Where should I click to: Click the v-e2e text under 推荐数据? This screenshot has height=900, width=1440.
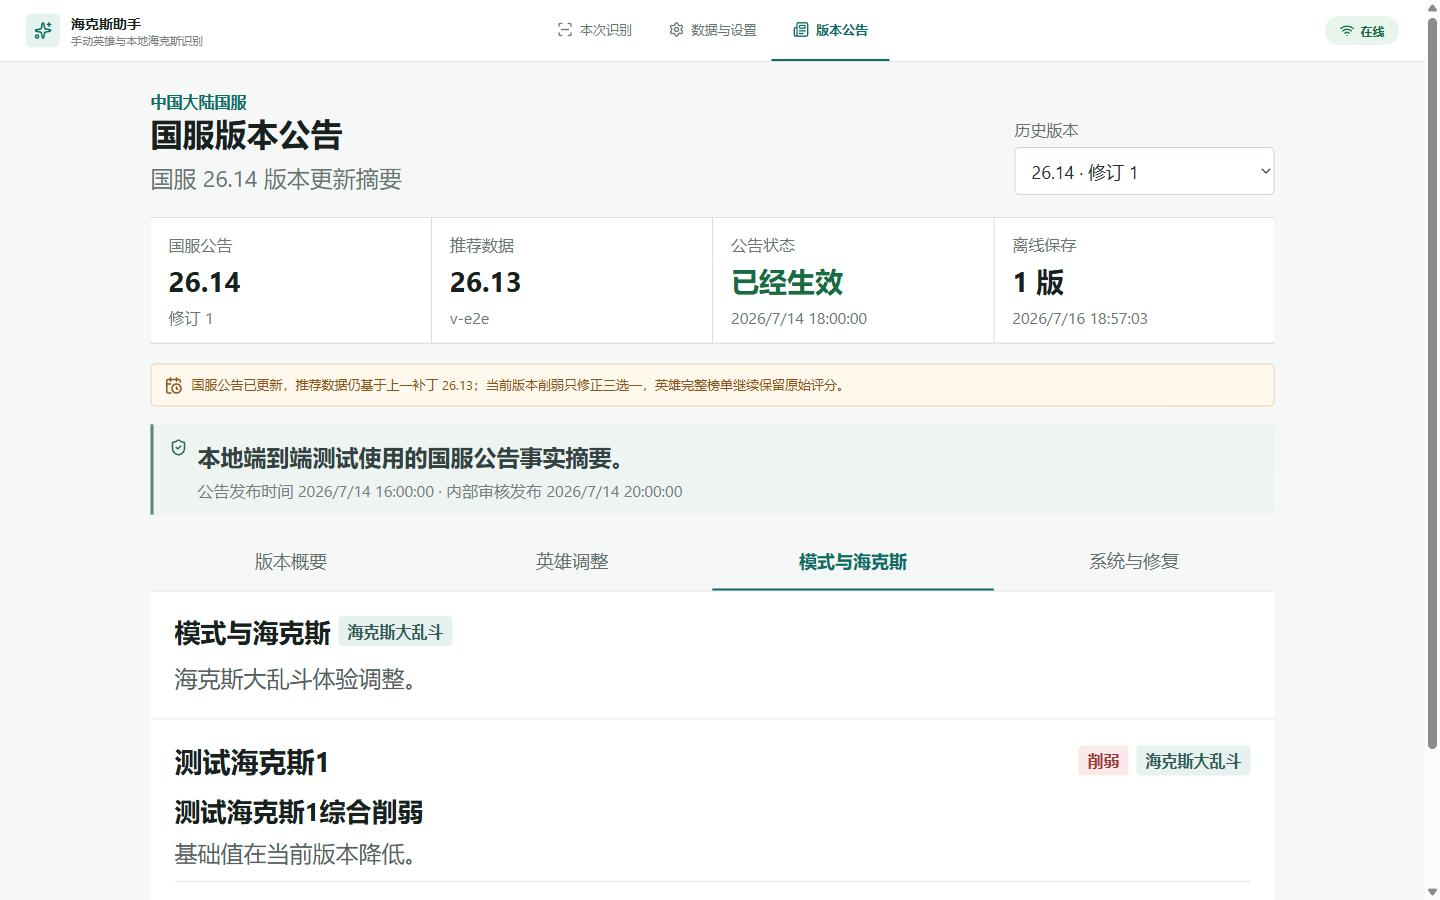tap(469, 319)
